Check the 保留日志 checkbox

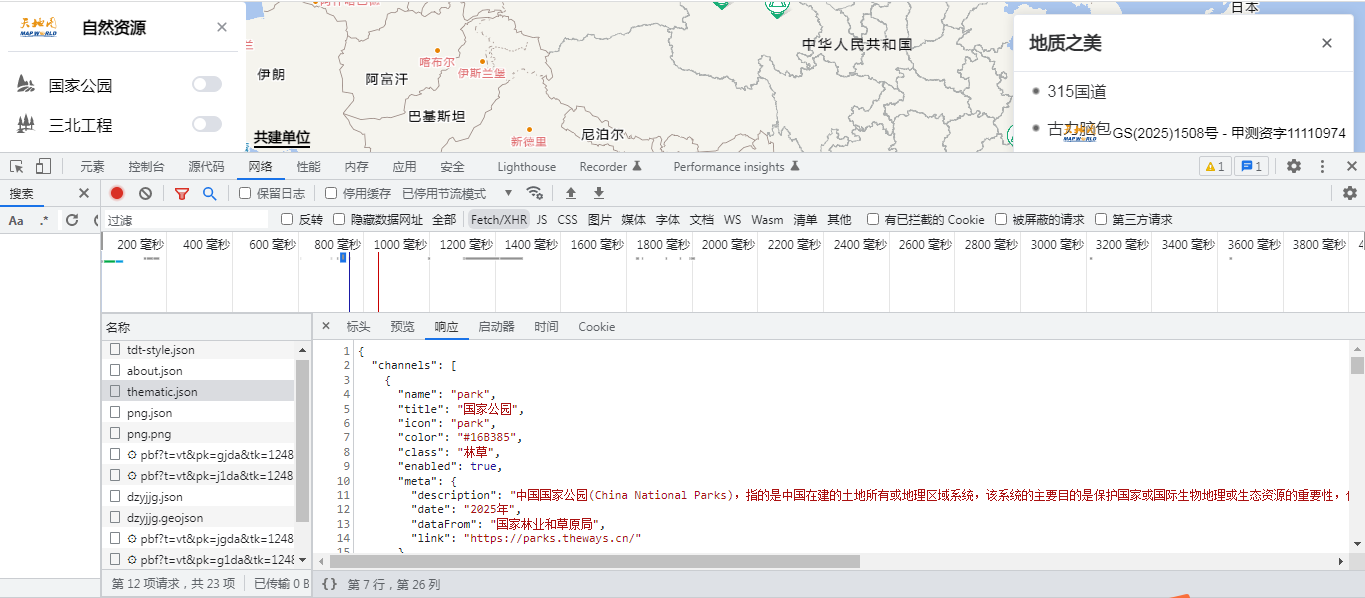[x=245, y=193]
